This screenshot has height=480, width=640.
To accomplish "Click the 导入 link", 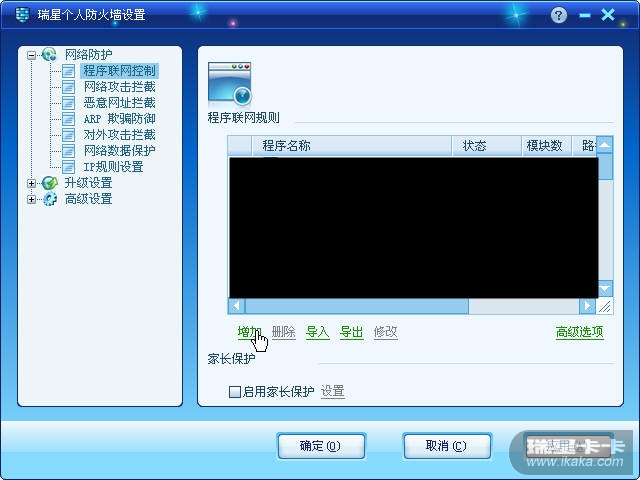I will (x=318, y=332).
